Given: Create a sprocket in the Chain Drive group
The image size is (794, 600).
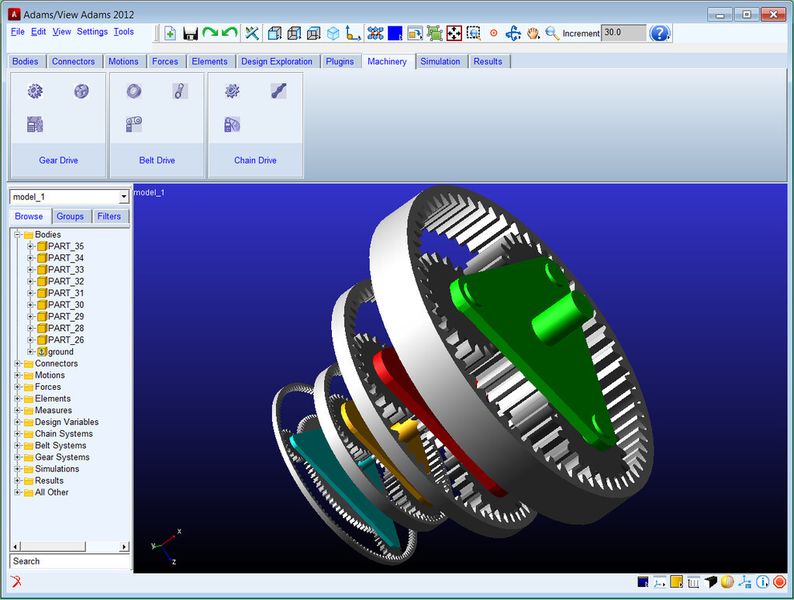Looking at the screenshot, I should pyautogui.click(x=232, y=91).
